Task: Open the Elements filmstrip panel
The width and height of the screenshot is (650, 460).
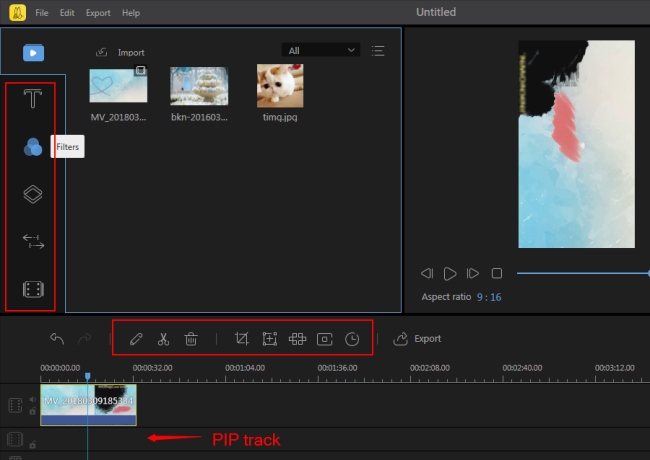Action: click(33, 290)
